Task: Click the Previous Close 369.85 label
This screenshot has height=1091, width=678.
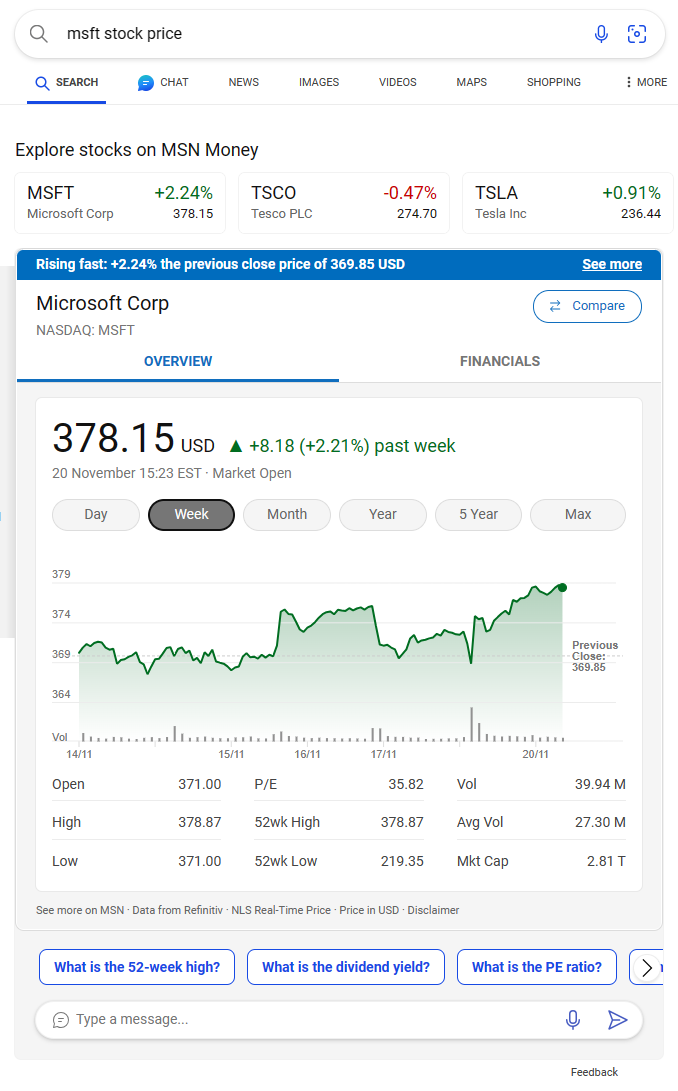Action: (x=594, y=656)
